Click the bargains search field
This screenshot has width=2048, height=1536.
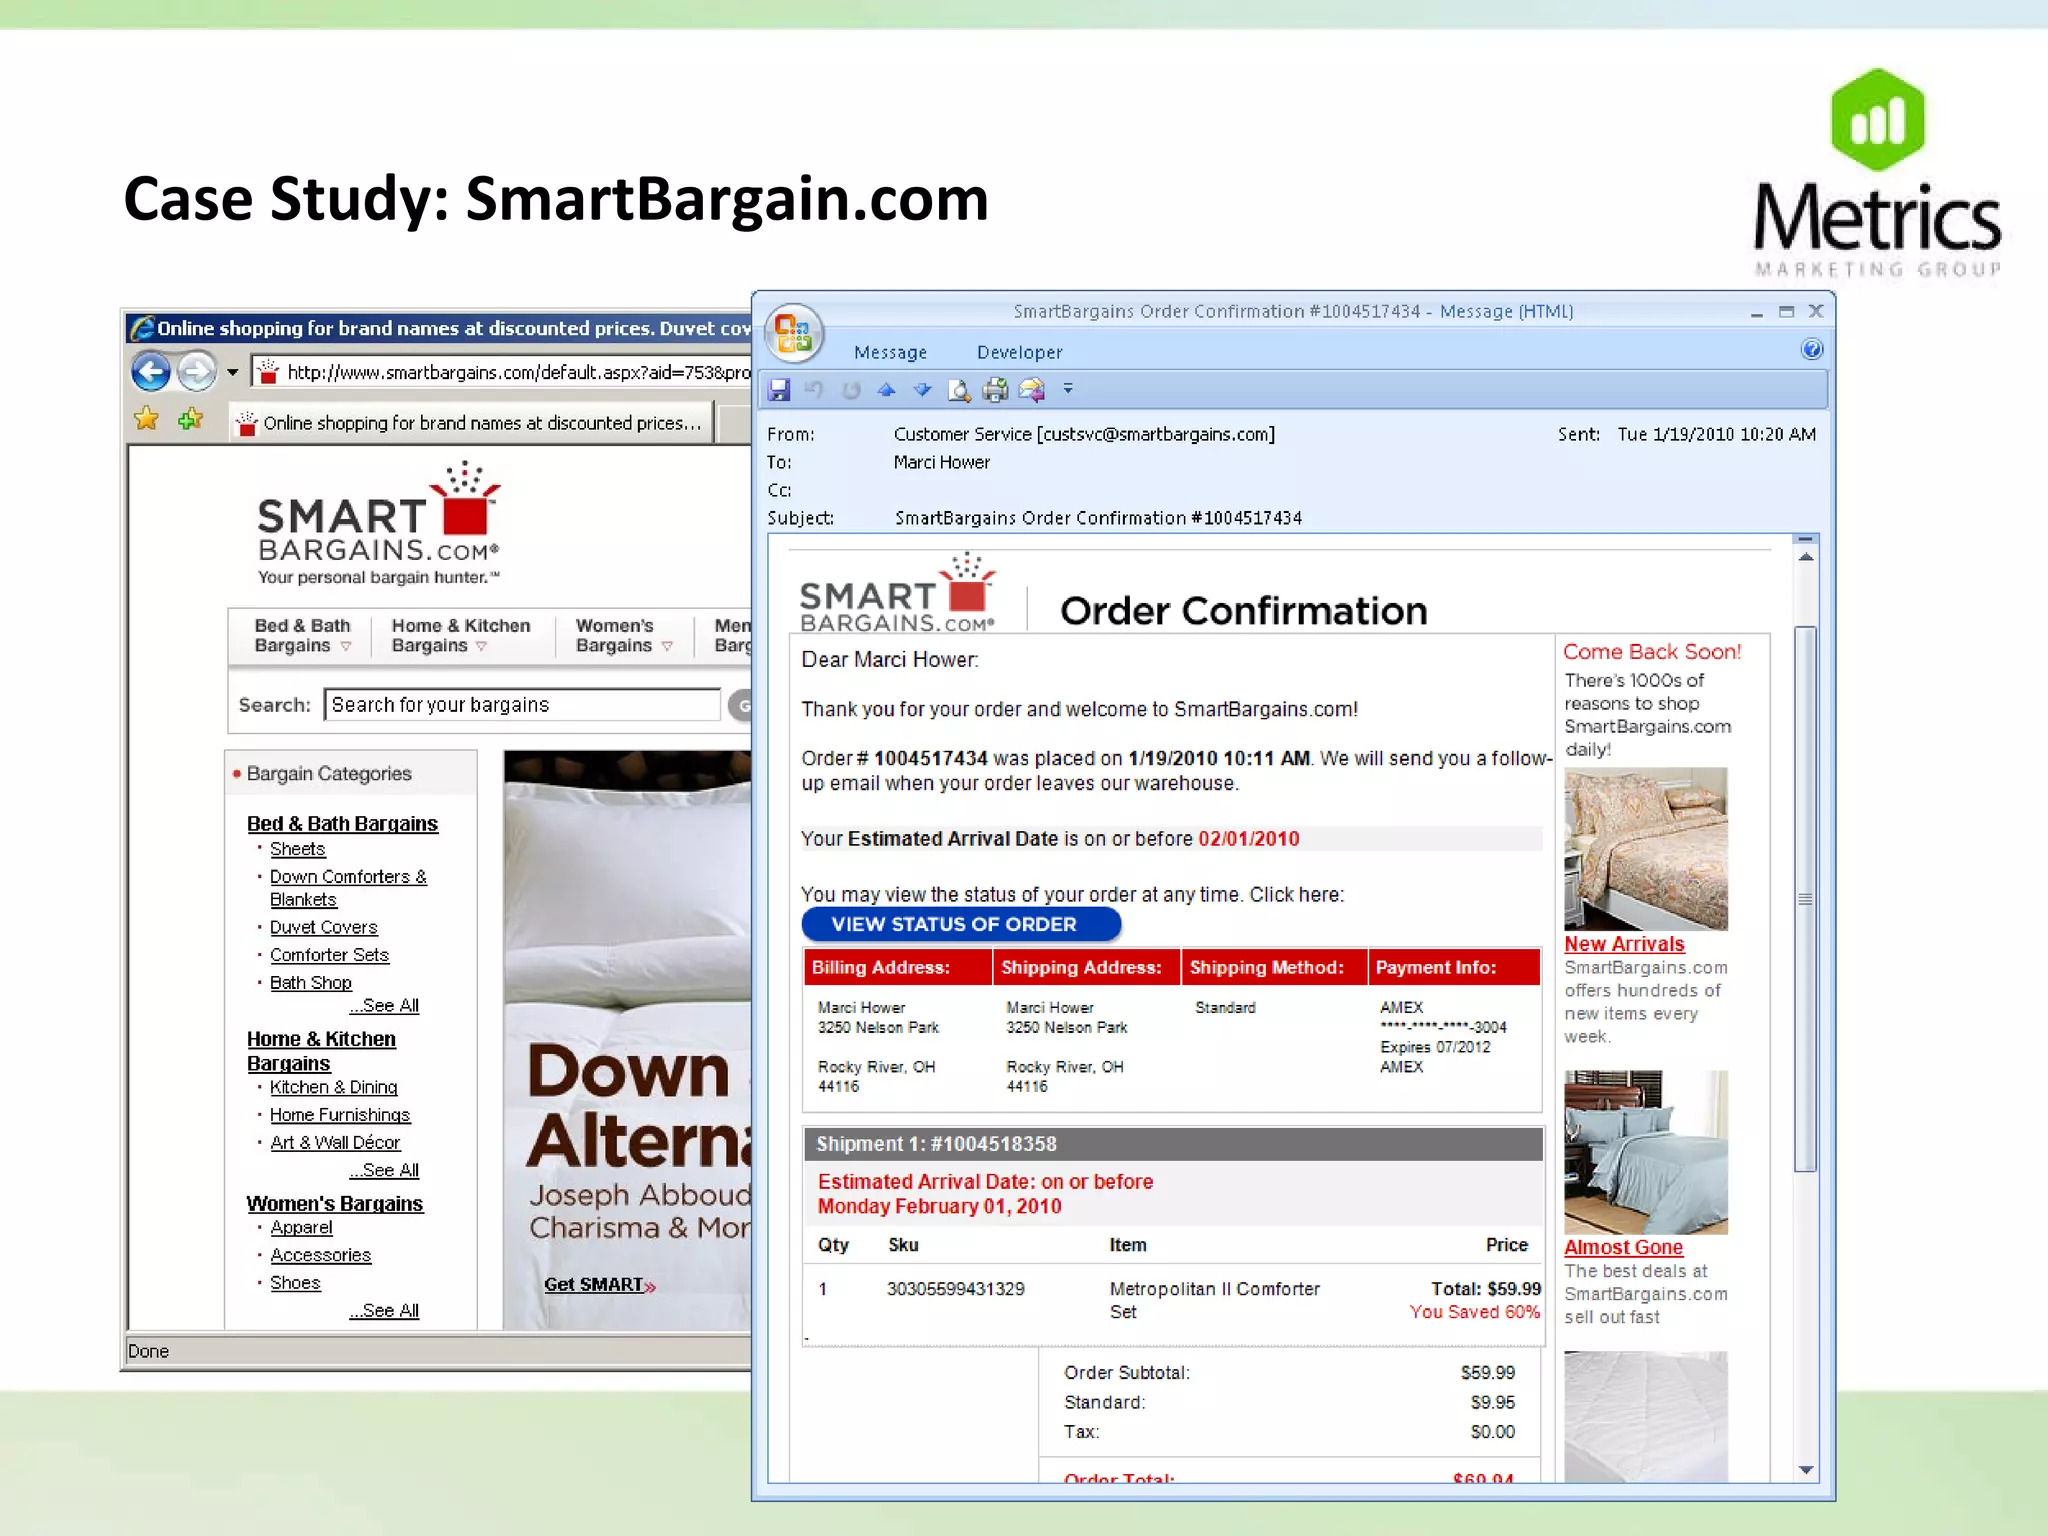pyautogui.click(x=522, y=704)
